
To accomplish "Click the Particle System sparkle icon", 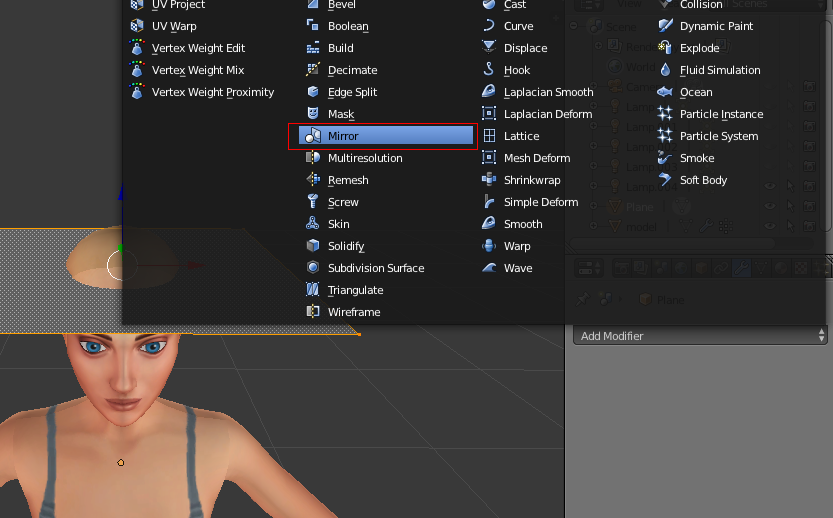I will tap(665, 135).
